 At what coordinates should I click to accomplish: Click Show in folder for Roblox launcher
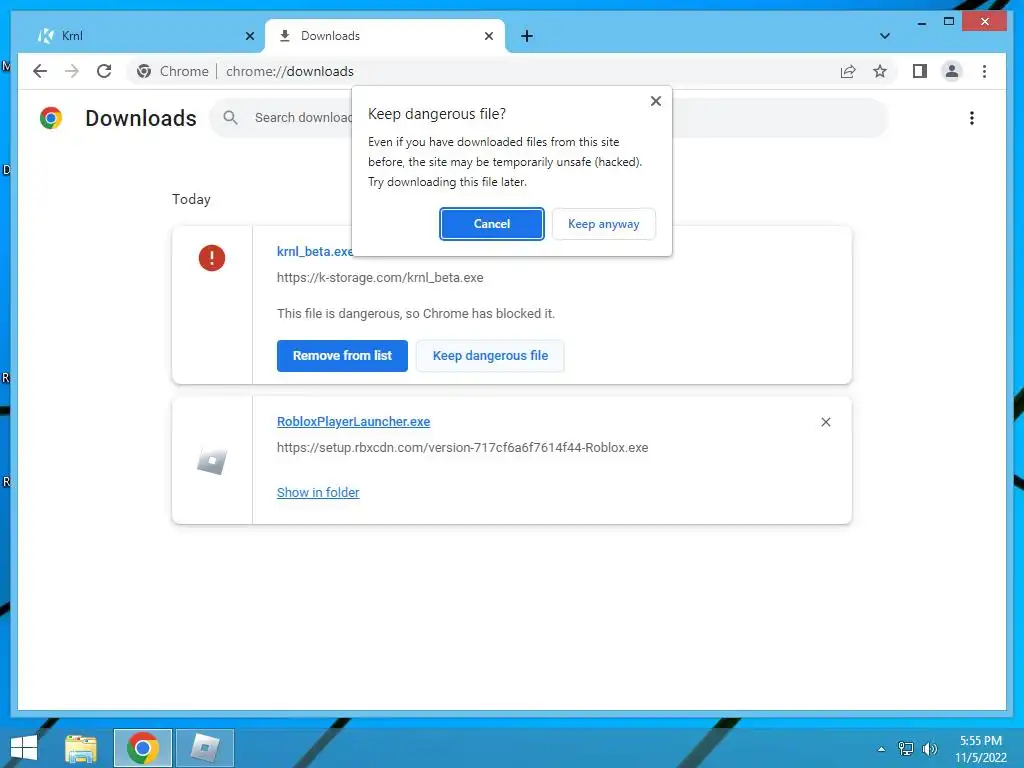click(x=318, y=492)
